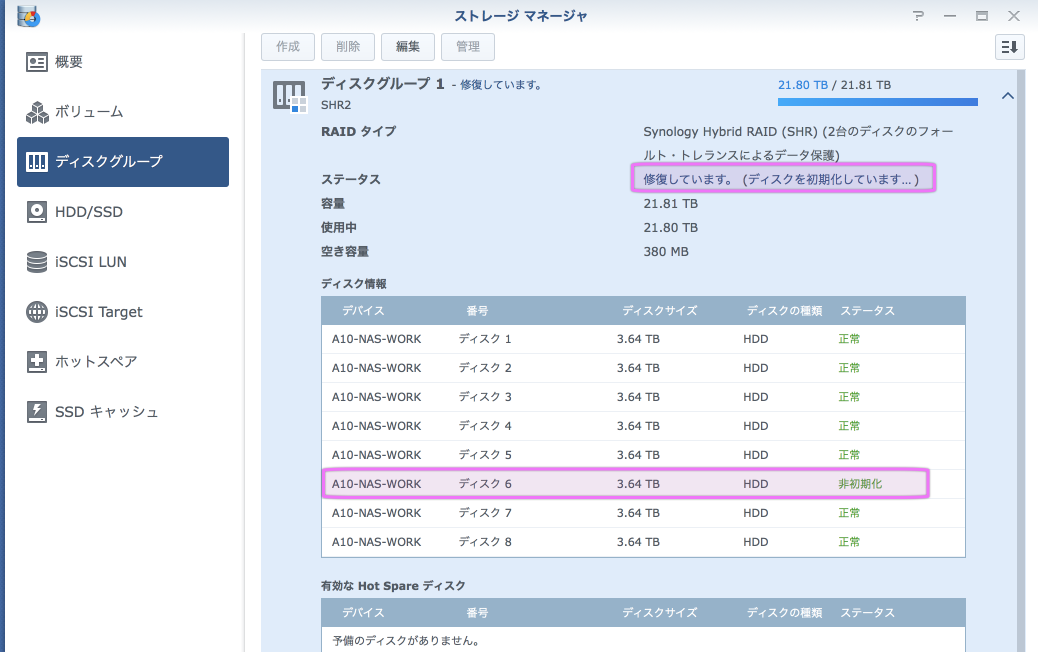
Task: Open the ディスクグループ tab in sidebar
Action: (123, 162)
